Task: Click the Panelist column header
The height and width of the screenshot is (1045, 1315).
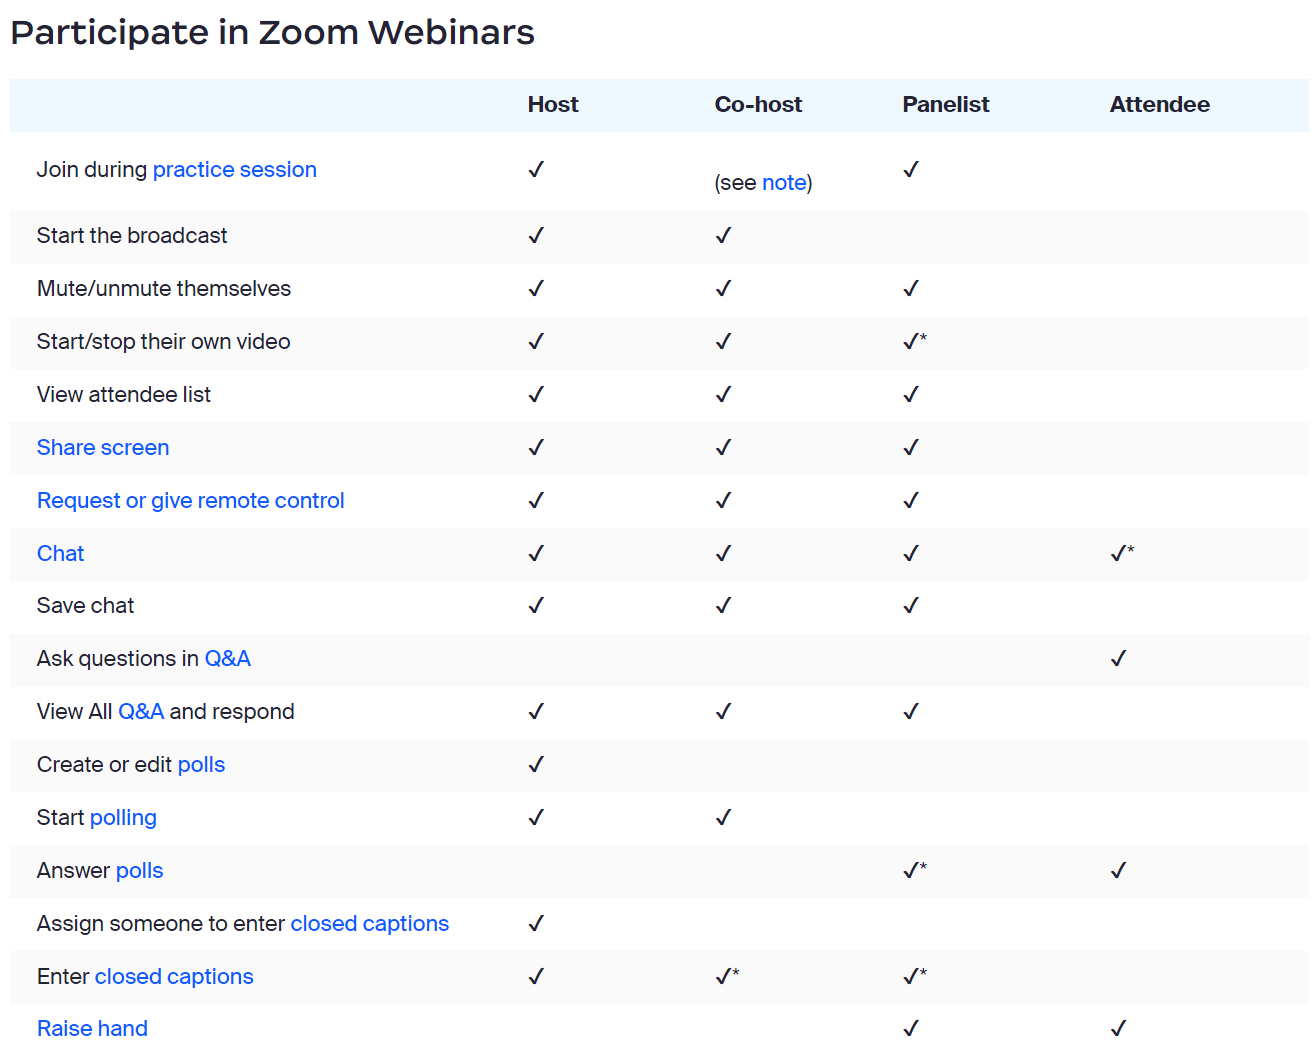Action: coord(945,104)
